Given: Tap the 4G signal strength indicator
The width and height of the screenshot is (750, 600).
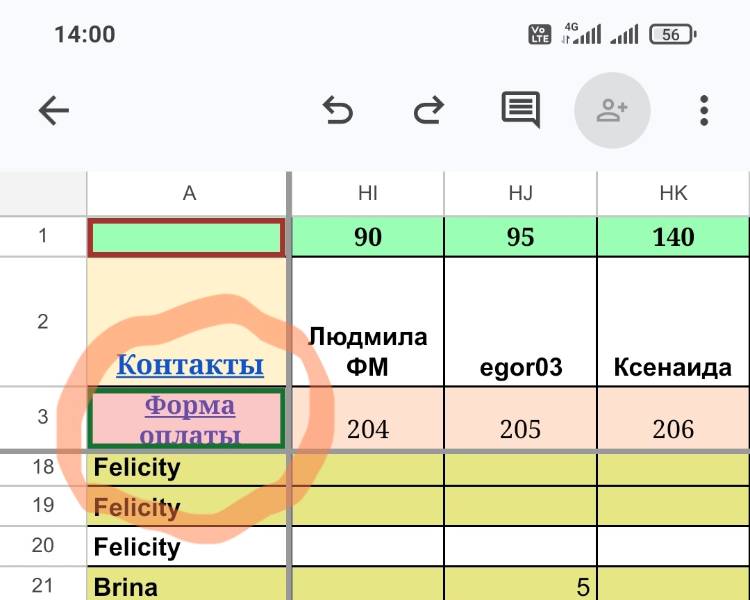Looking at the screenshot, I should click(582, 33).
